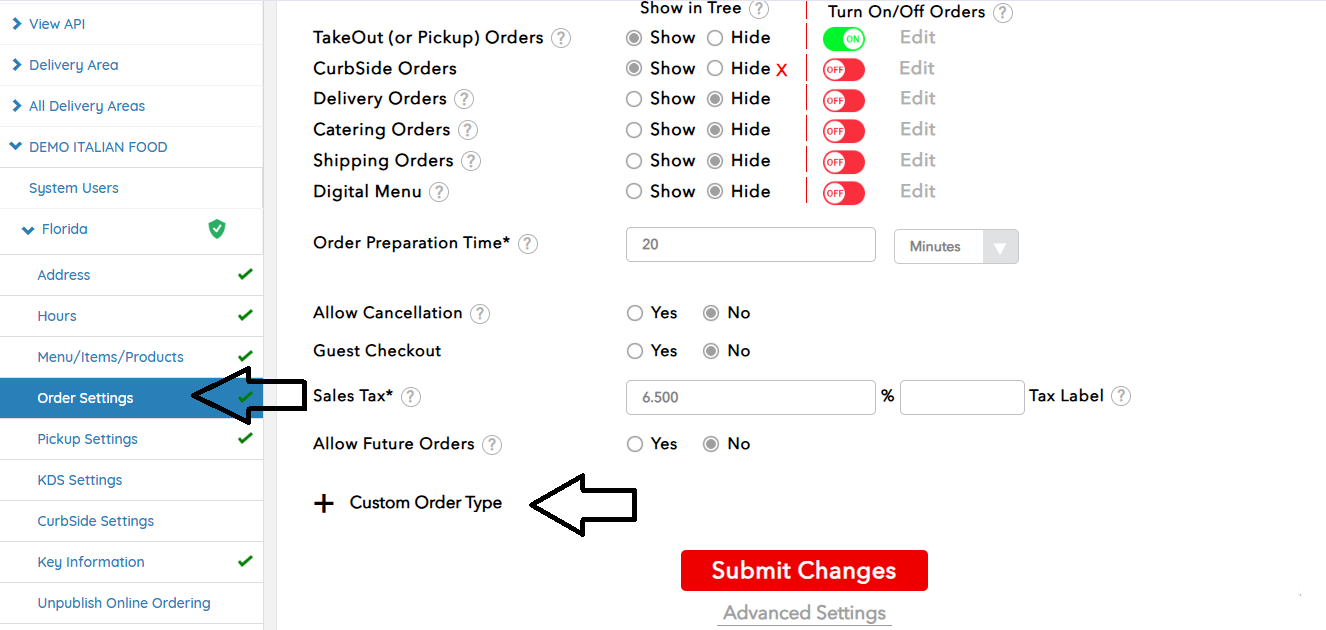Click help icon beside Turn On/Off Orders
This screenshot has width=1326, height=630.
click(1002, 13)
